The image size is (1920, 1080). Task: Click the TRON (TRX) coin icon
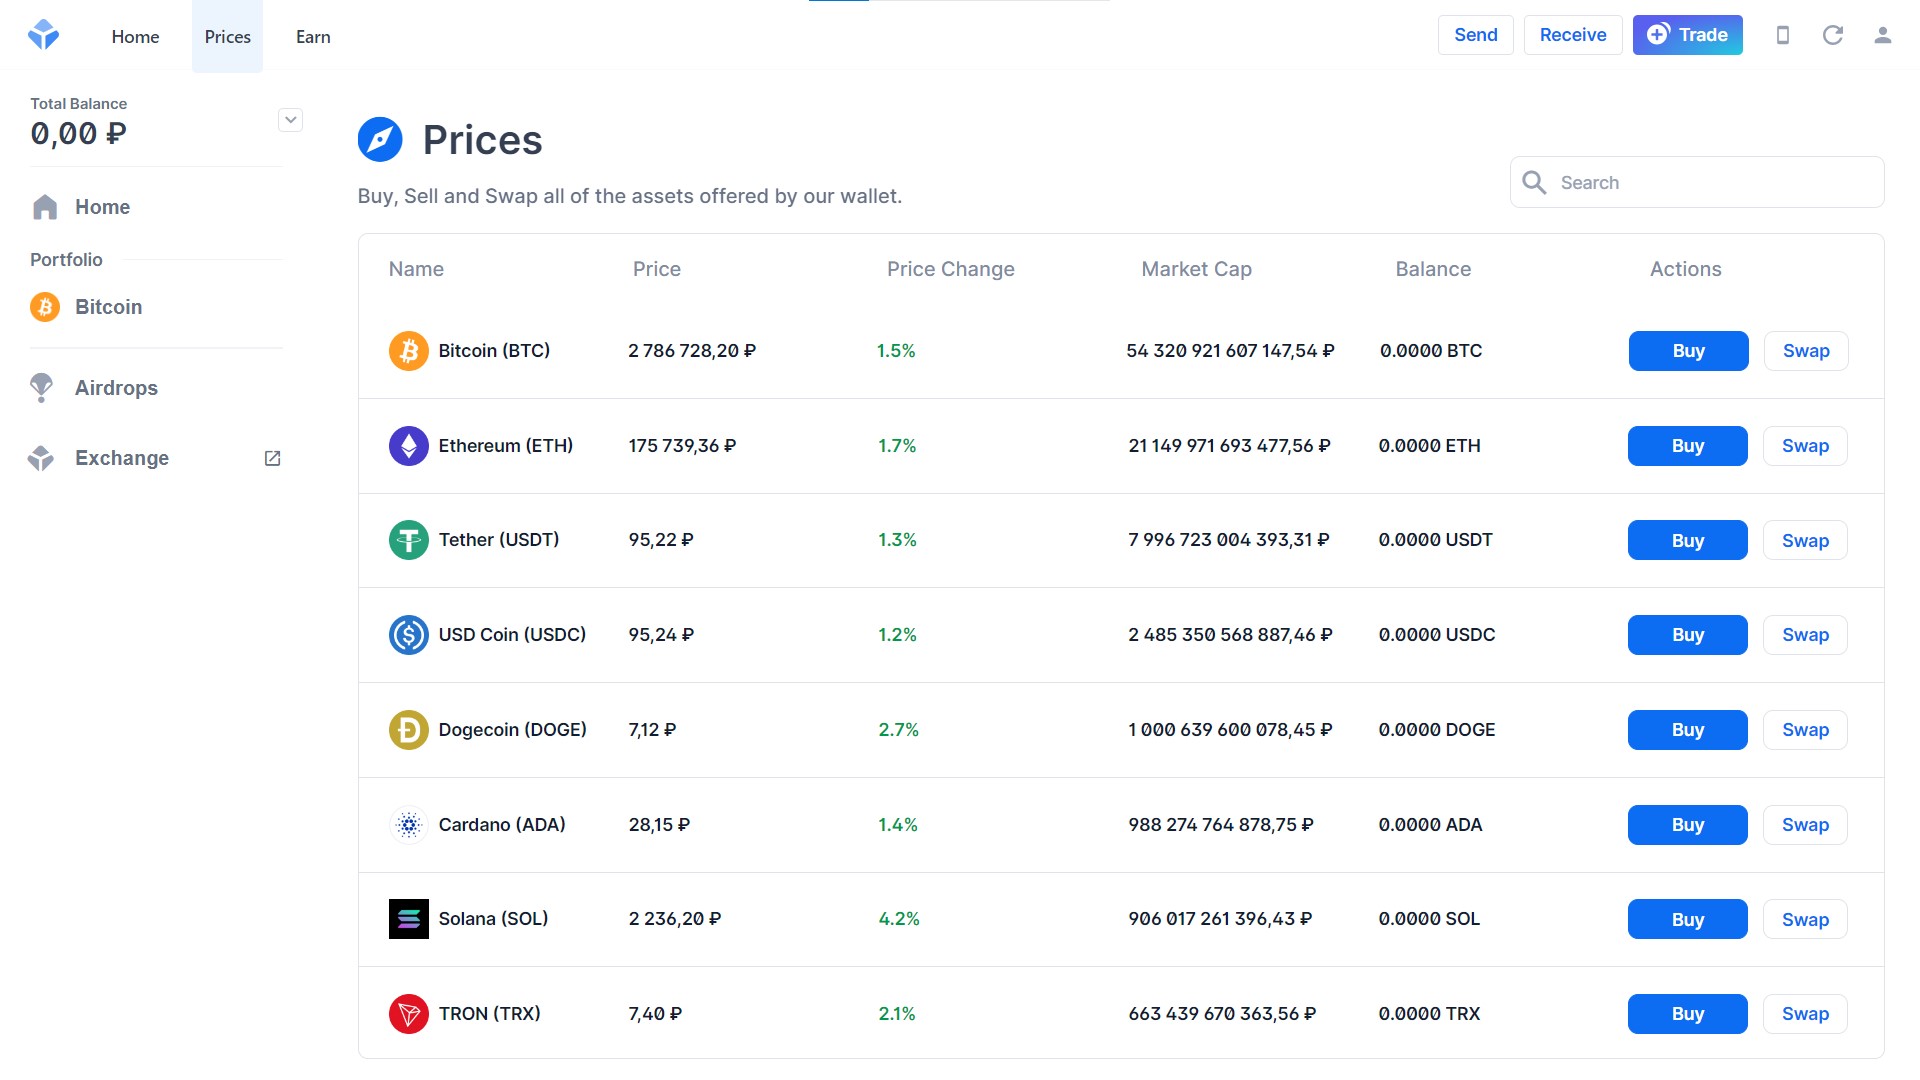point(408,1014)
